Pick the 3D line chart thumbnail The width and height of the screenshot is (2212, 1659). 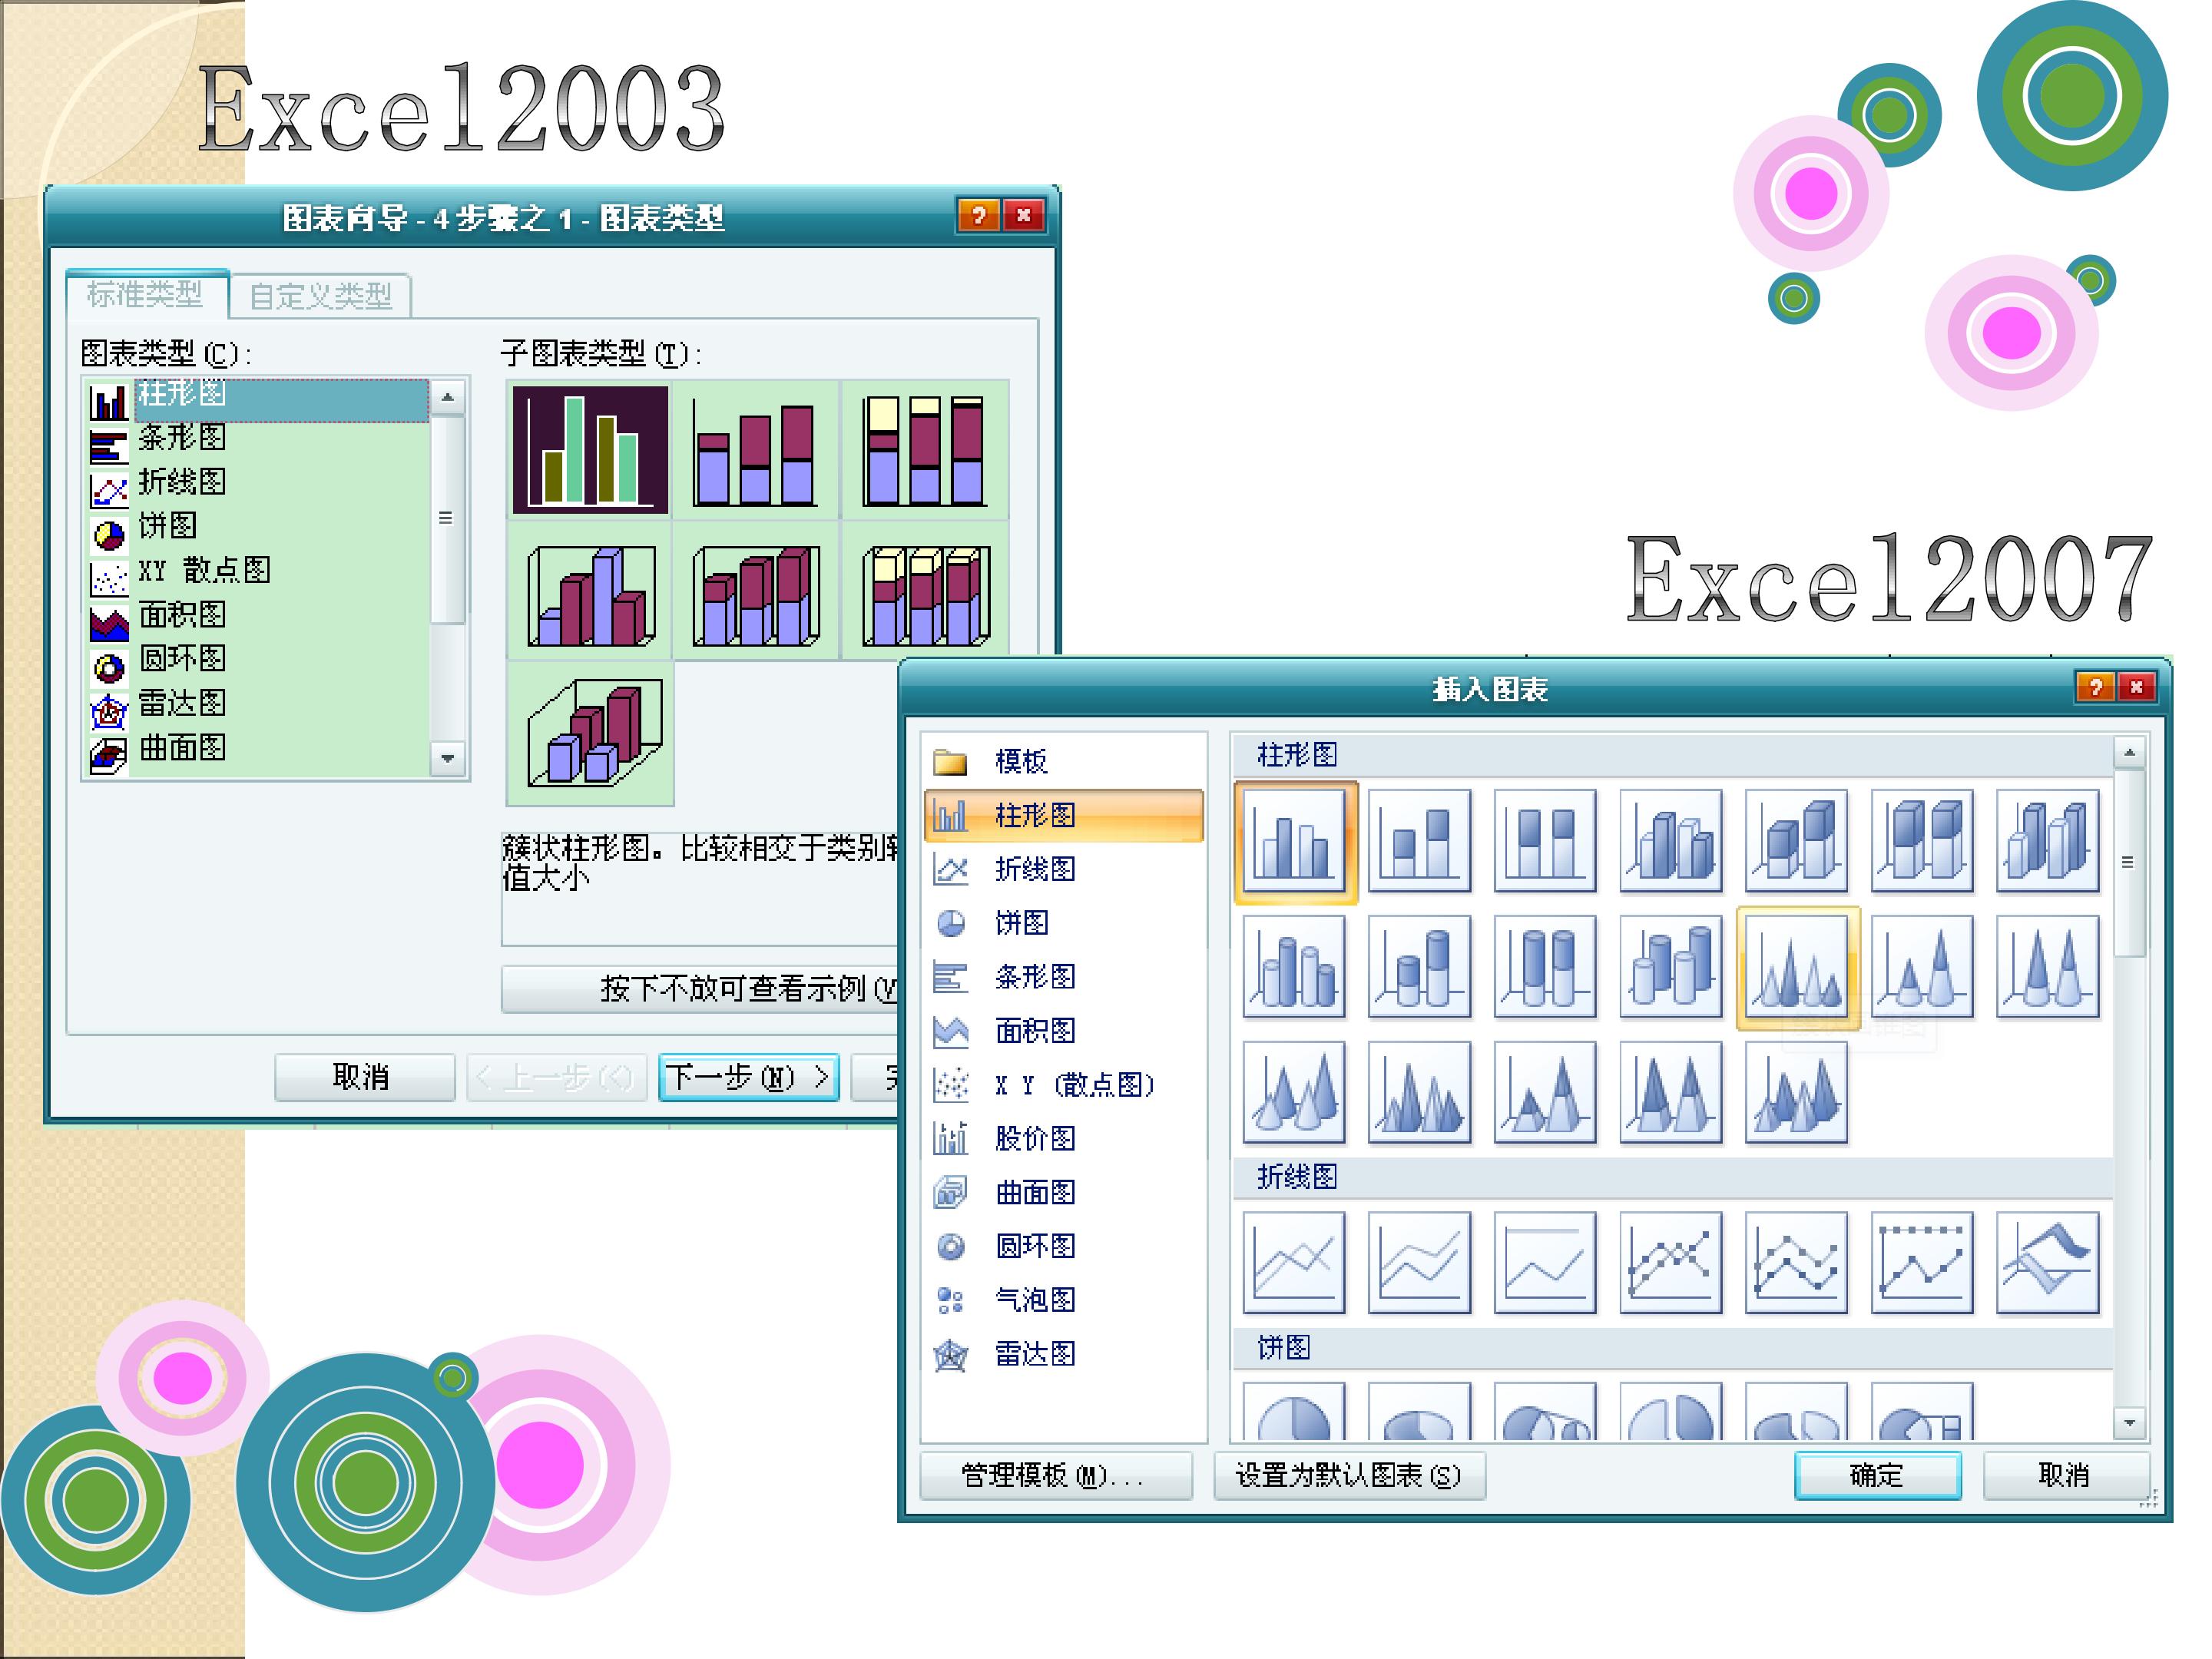pyautogui.click(x=2048, y=1263)
